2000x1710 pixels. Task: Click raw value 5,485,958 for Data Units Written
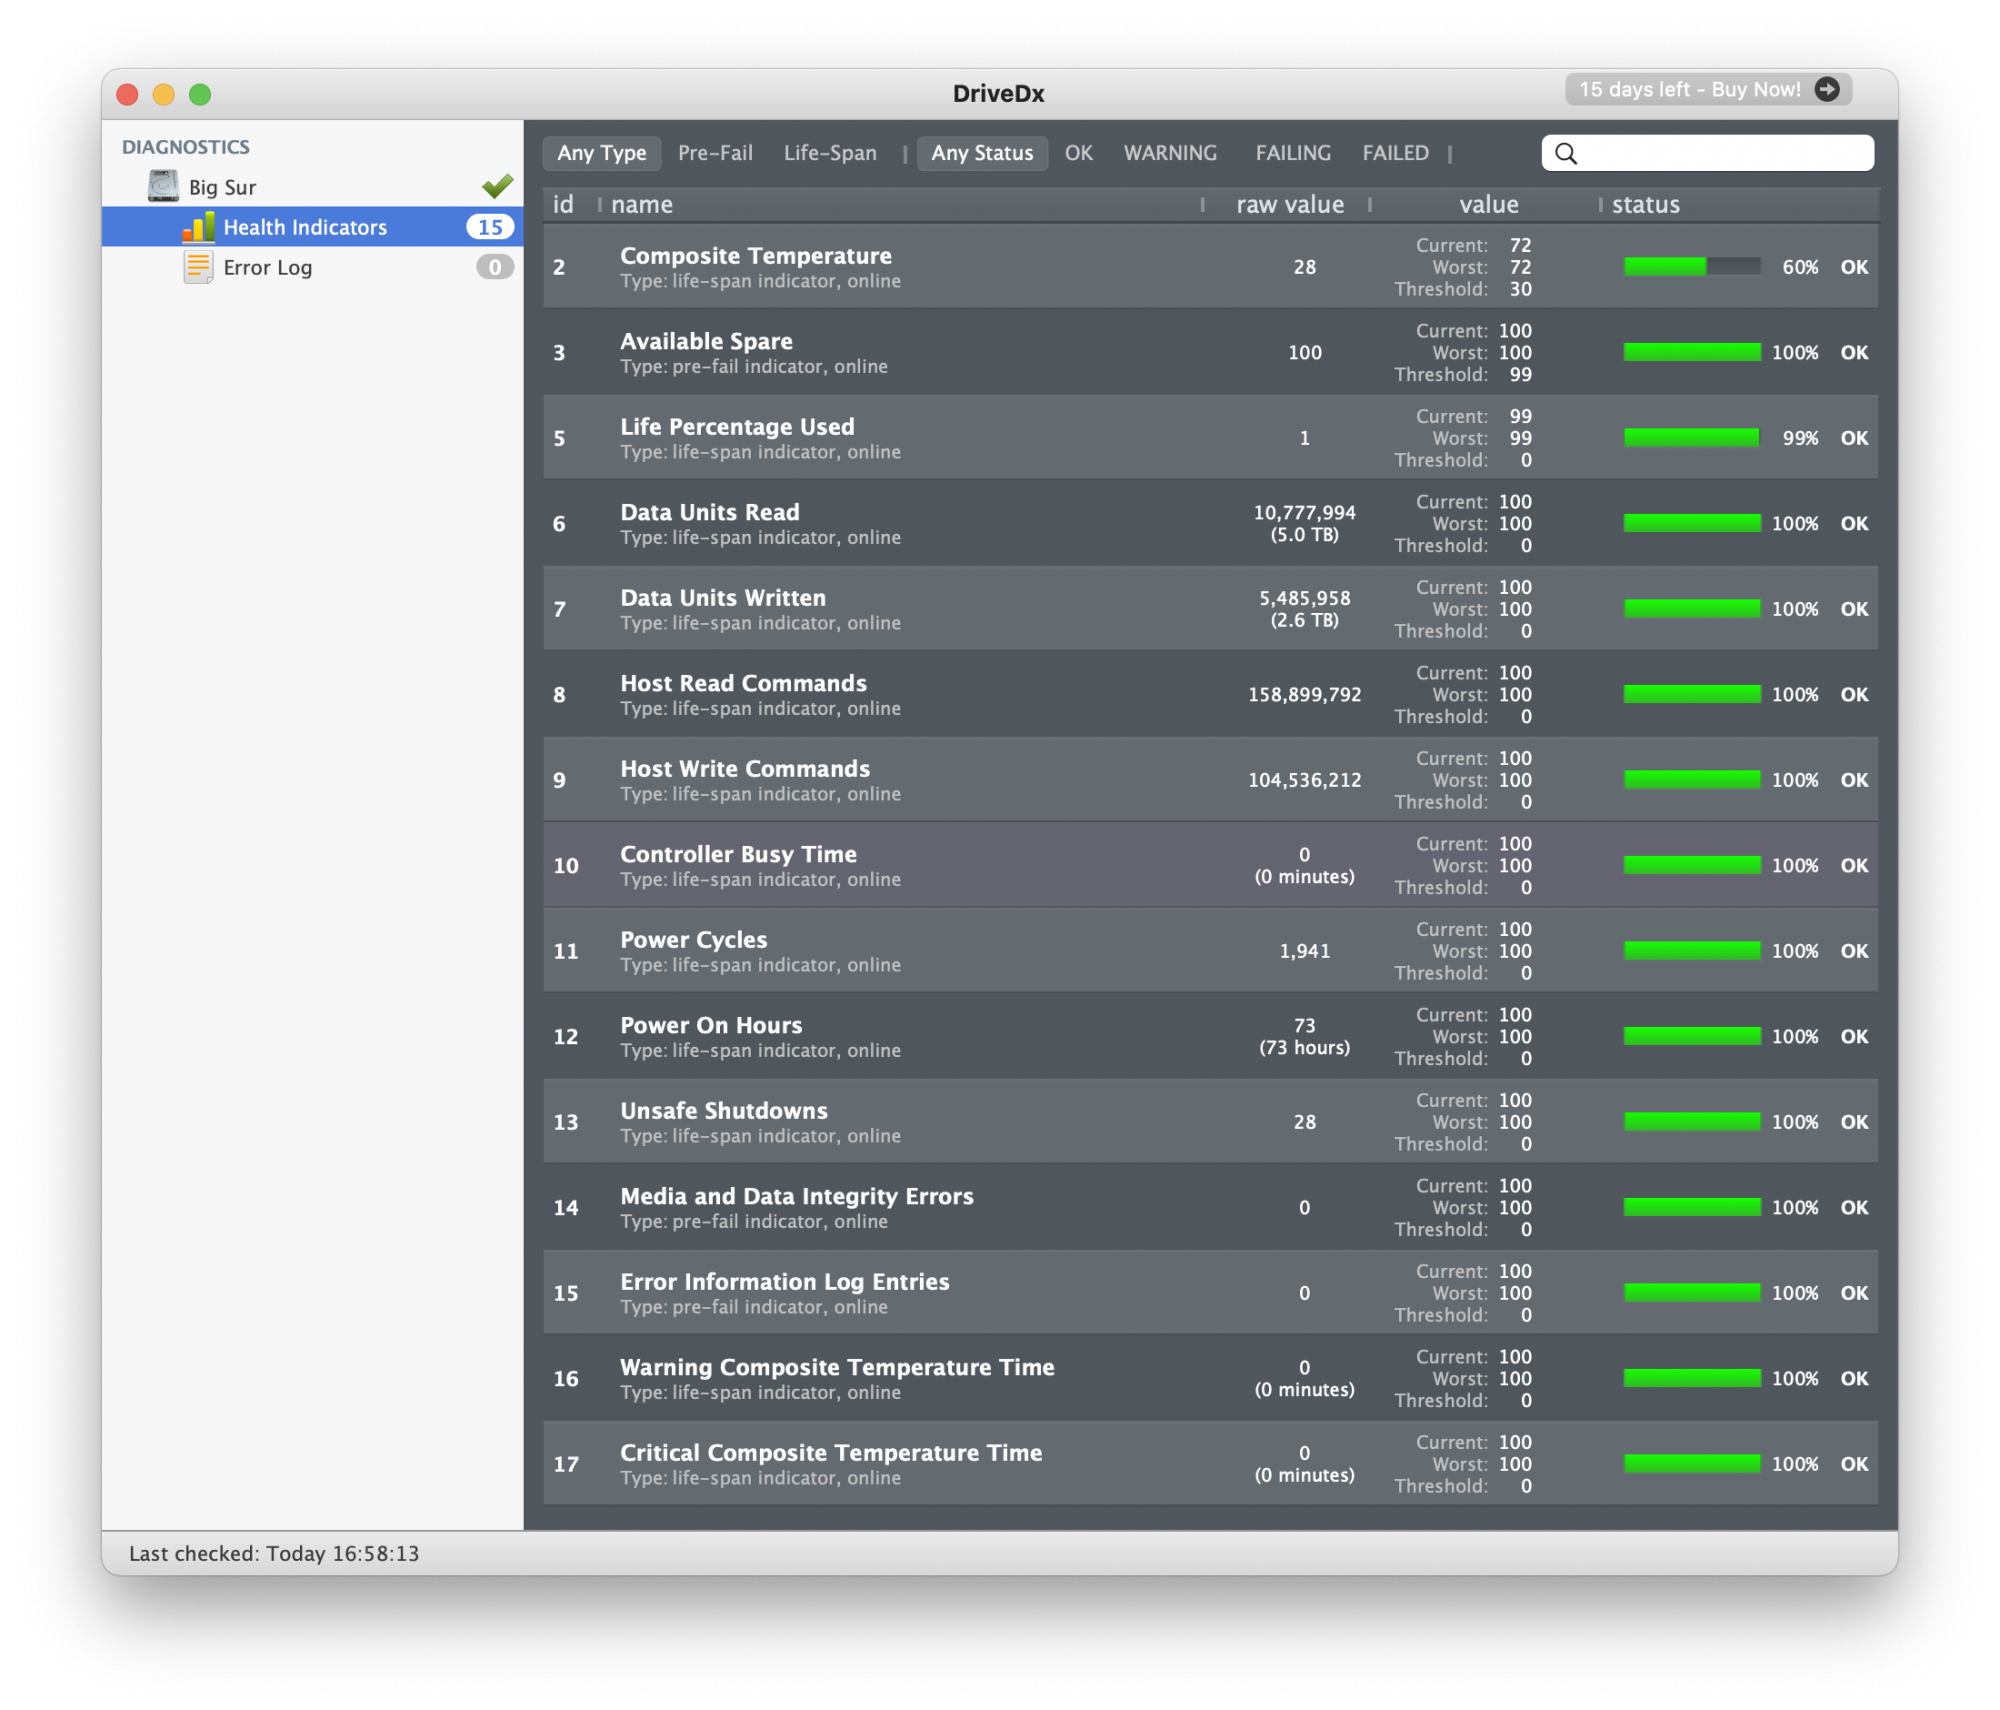(1304, 598)
